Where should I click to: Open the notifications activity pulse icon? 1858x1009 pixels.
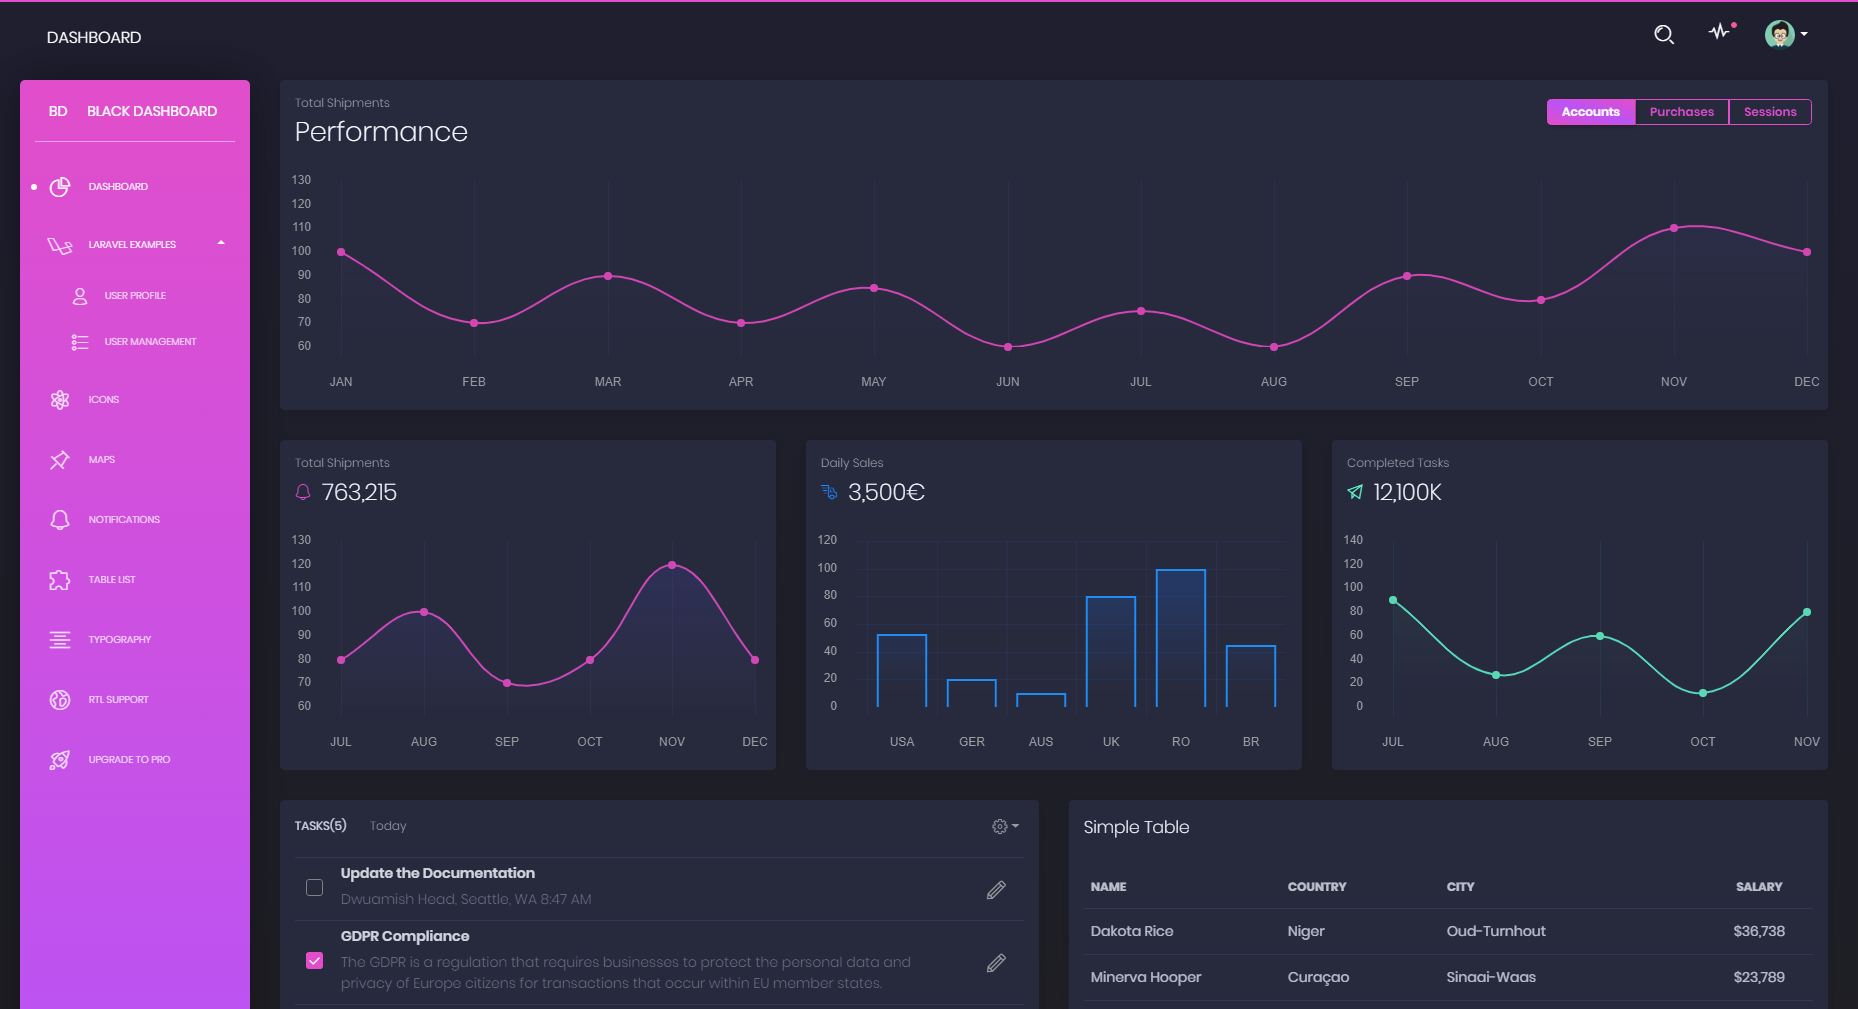click(x=1719, y=32)
